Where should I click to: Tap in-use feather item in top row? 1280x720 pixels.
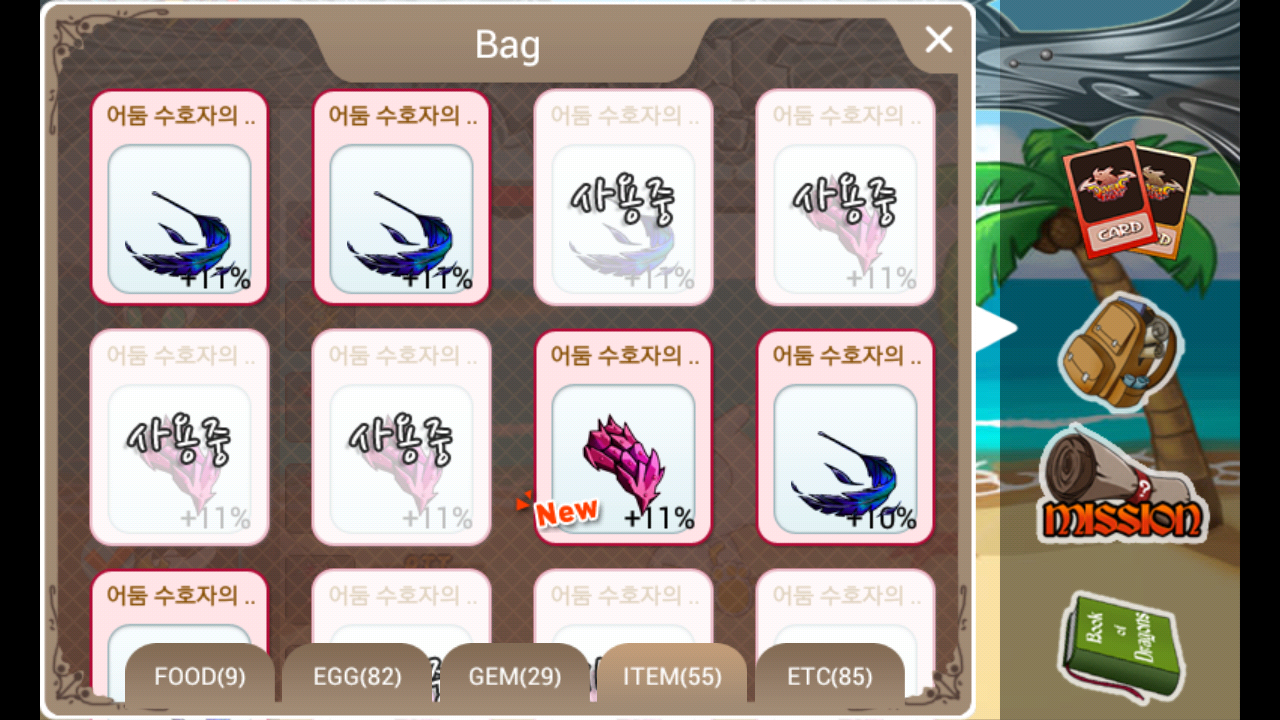(x=623, y=198)
